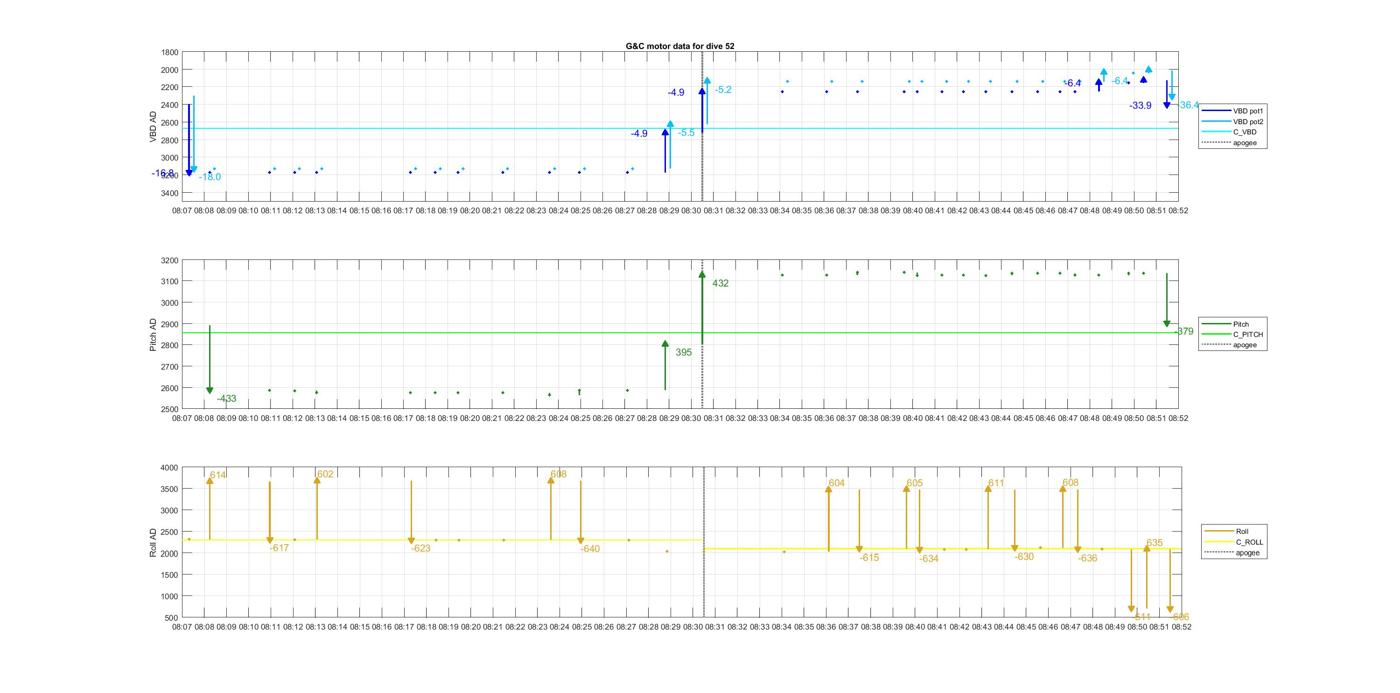Screen dimensions: 1400x693
Task: Click the '3500' roll axis tick label
Action: point(170,489)
